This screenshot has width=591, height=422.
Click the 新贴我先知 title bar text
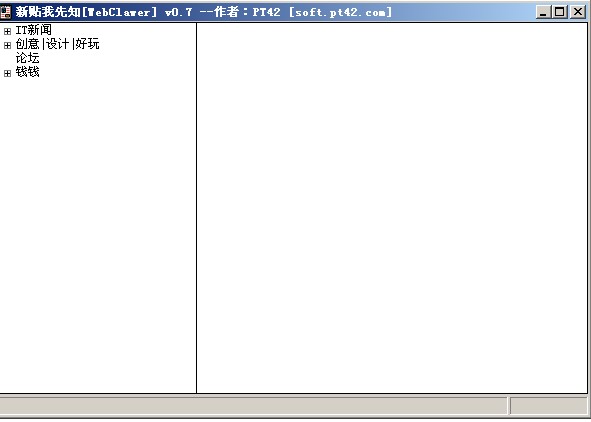(x=48, y=12)
